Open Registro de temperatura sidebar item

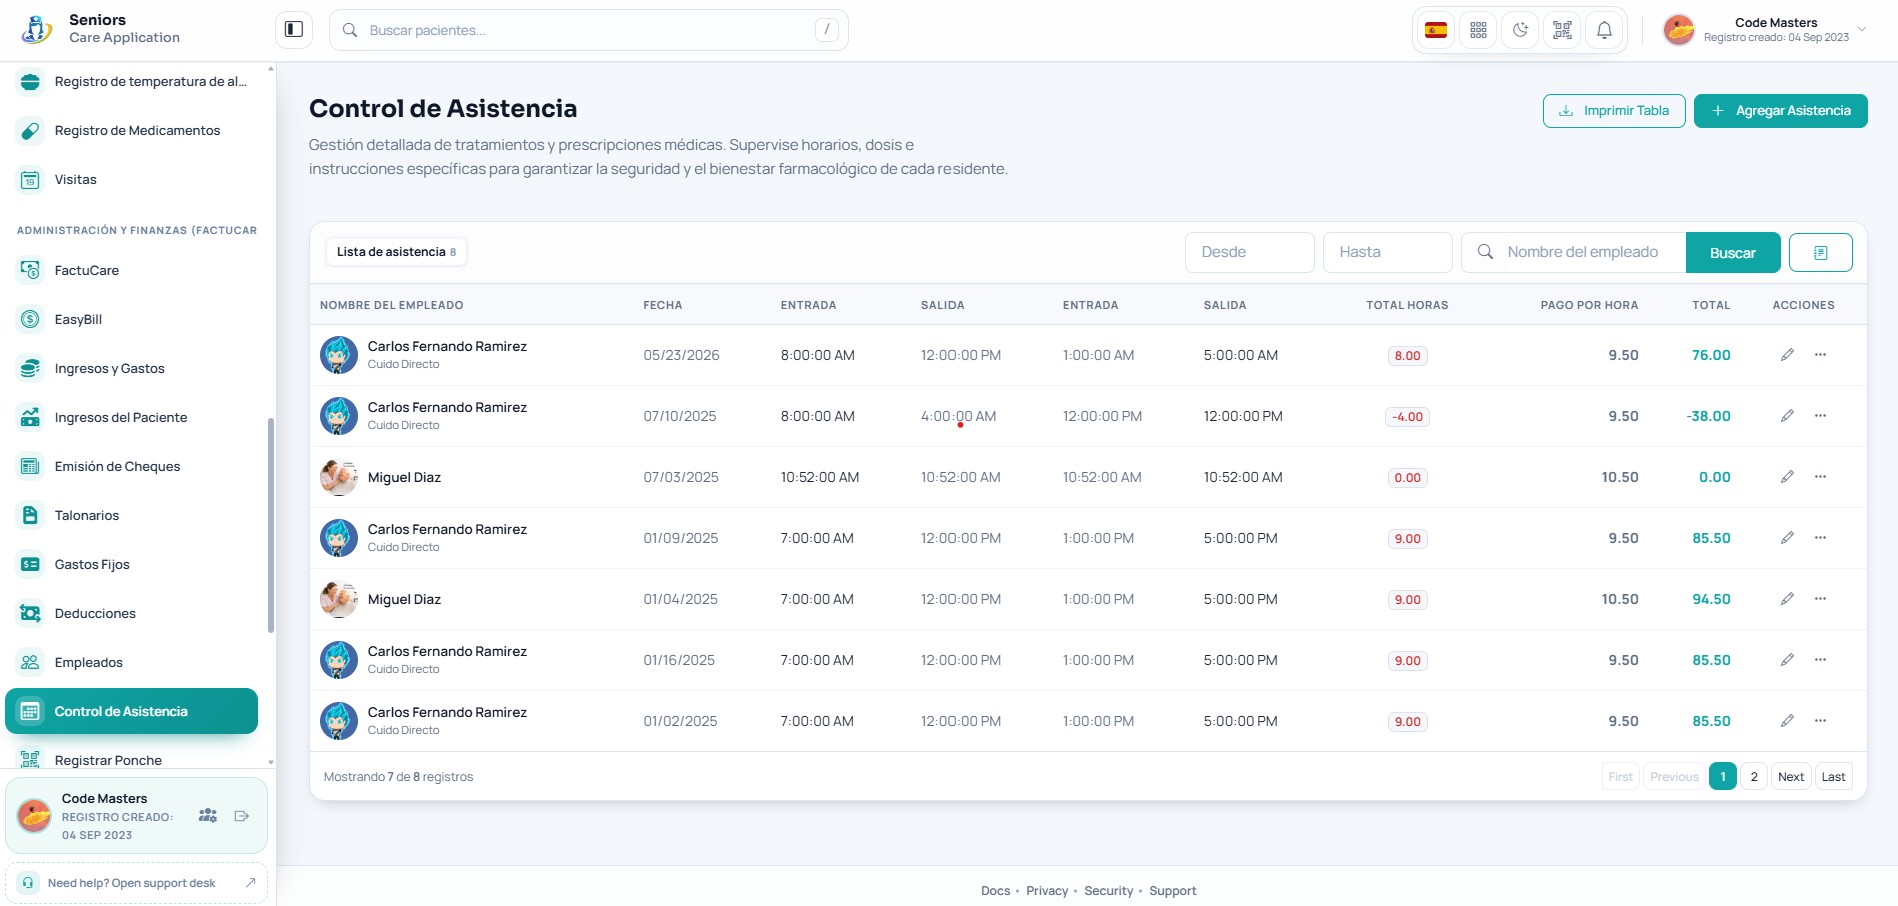(x=132, y=82)
